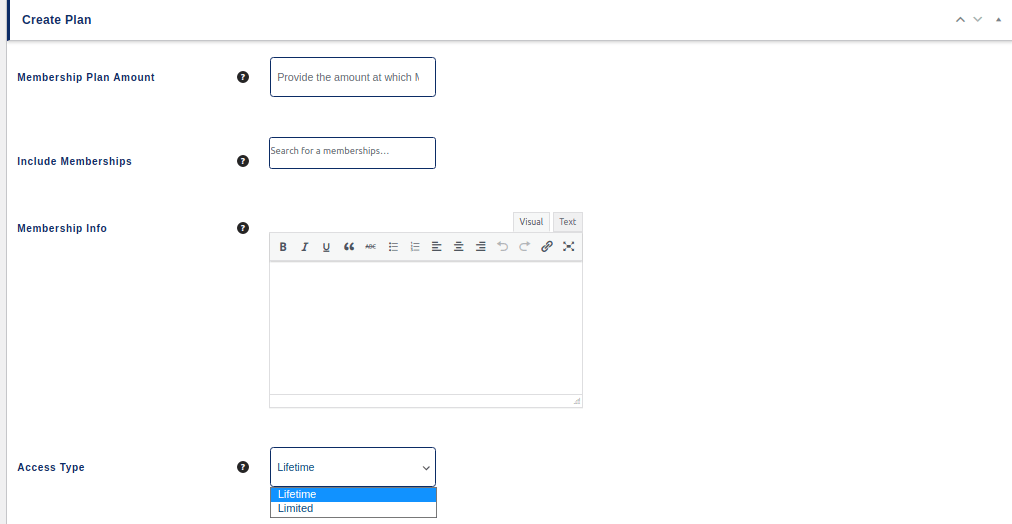Align text center in Membership Info editor

[458, 247]
